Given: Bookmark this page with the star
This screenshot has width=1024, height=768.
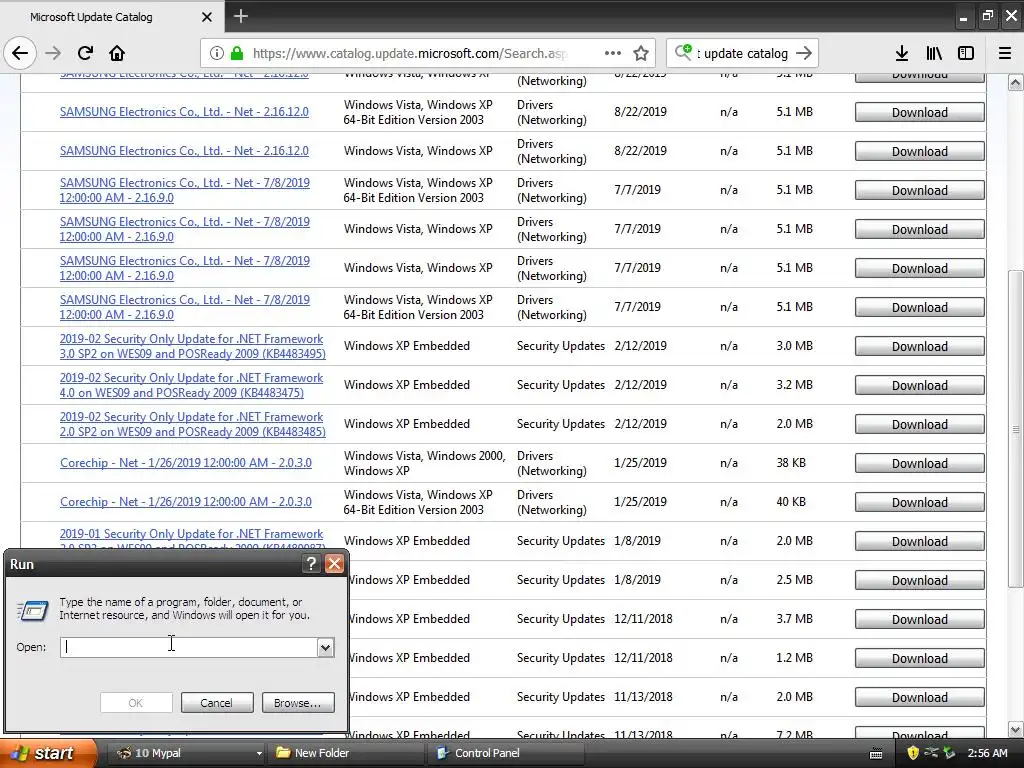Looking at the screenshot, I should 641,54.
